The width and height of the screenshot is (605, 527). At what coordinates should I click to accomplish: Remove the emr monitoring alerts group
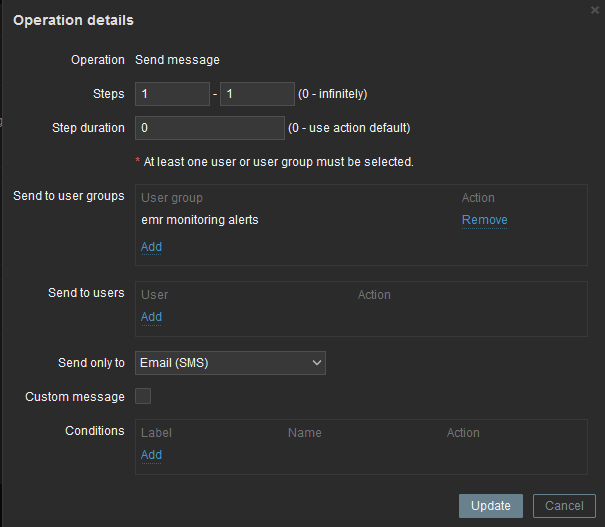(484, 220)
